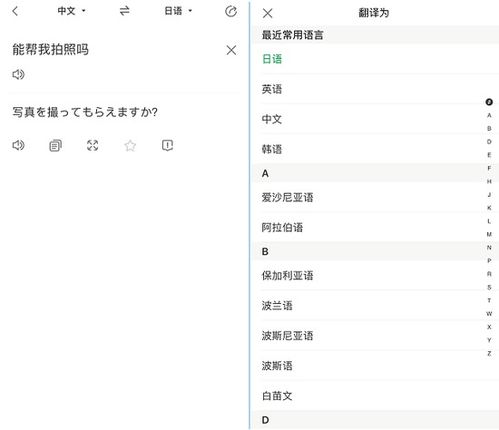Copy the translated Japanese text

(55, 145)
